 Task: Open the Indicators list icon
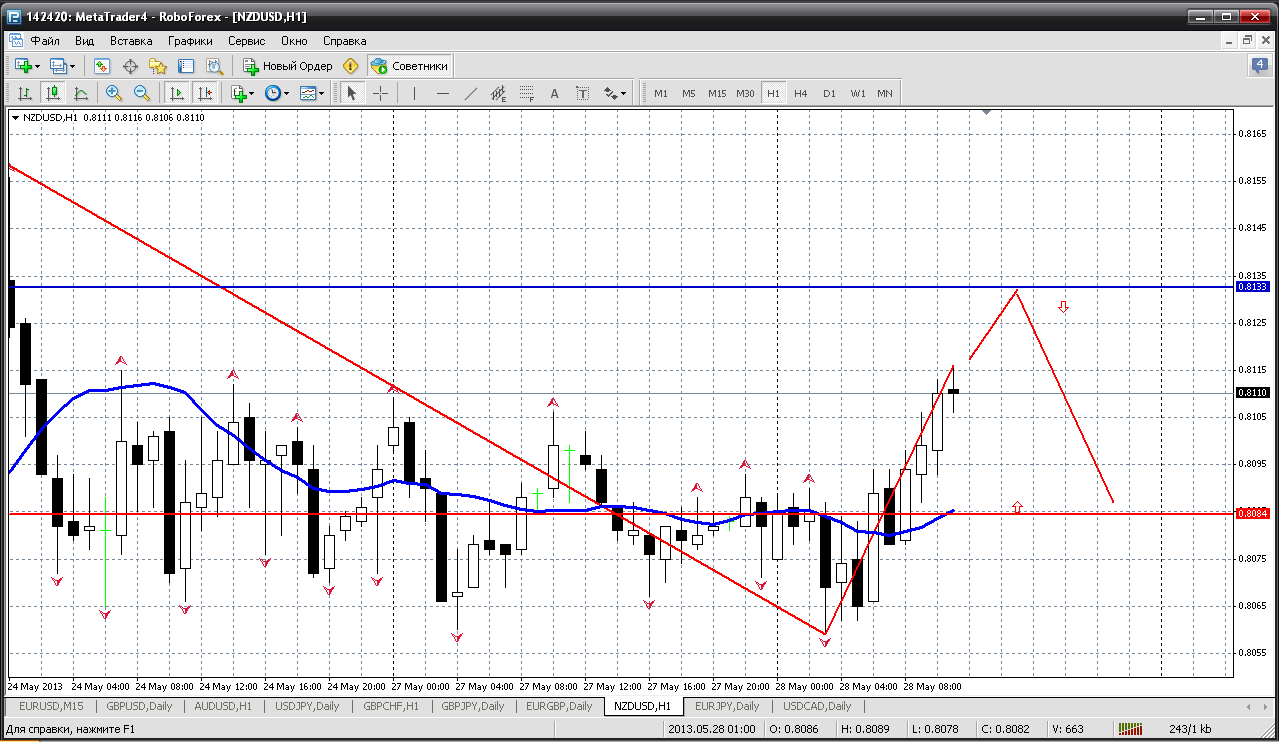point(238,93)
